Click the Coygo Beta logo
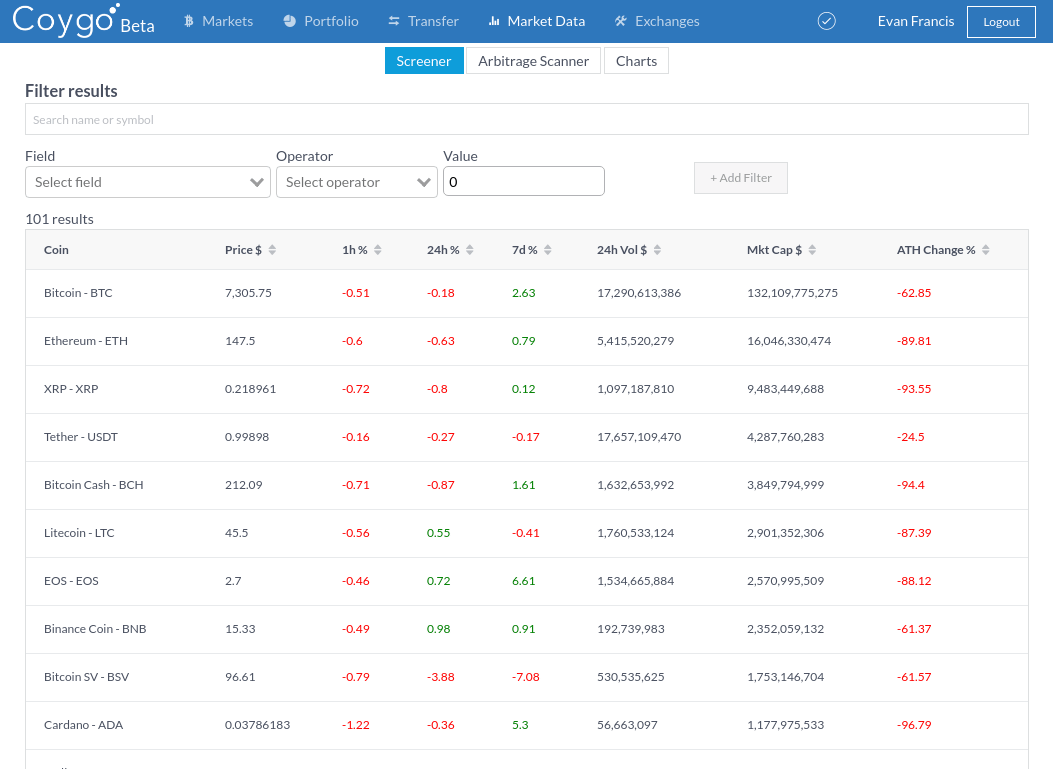This screenshot has width=1053, height=769. click(x=83, y=20)
